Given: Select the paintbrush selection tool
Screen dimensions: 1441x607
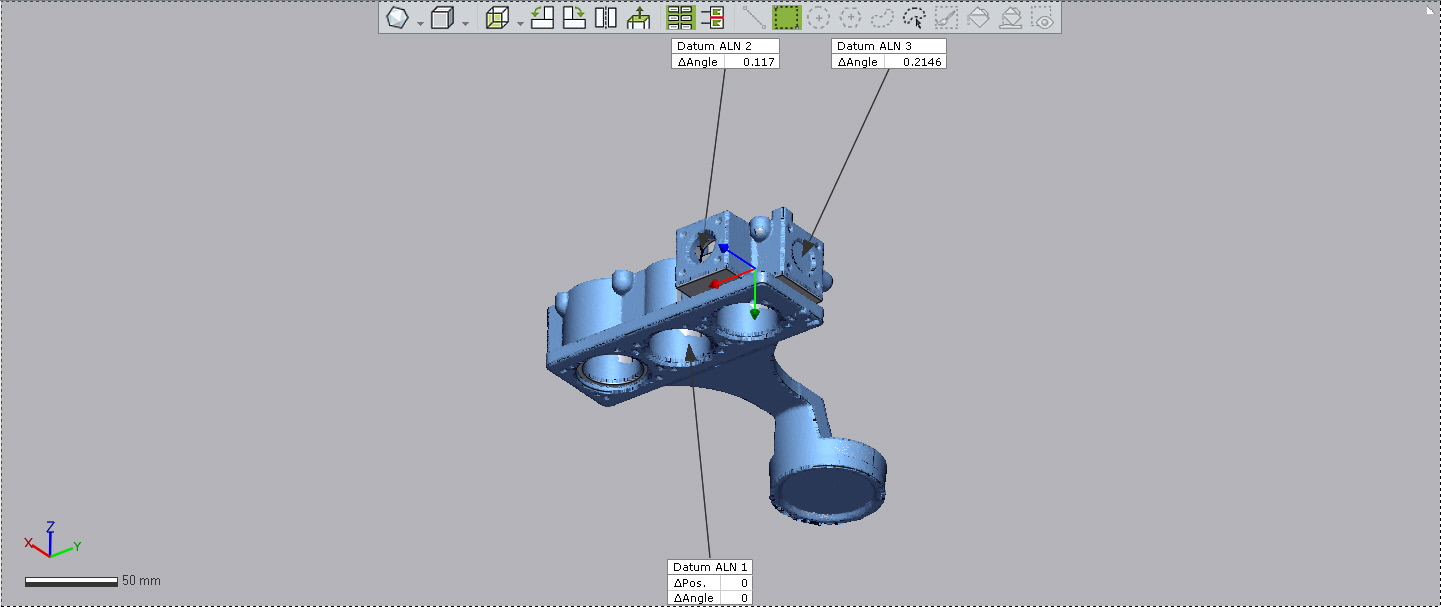Looking at the screenshot, I should coord(946,18).
